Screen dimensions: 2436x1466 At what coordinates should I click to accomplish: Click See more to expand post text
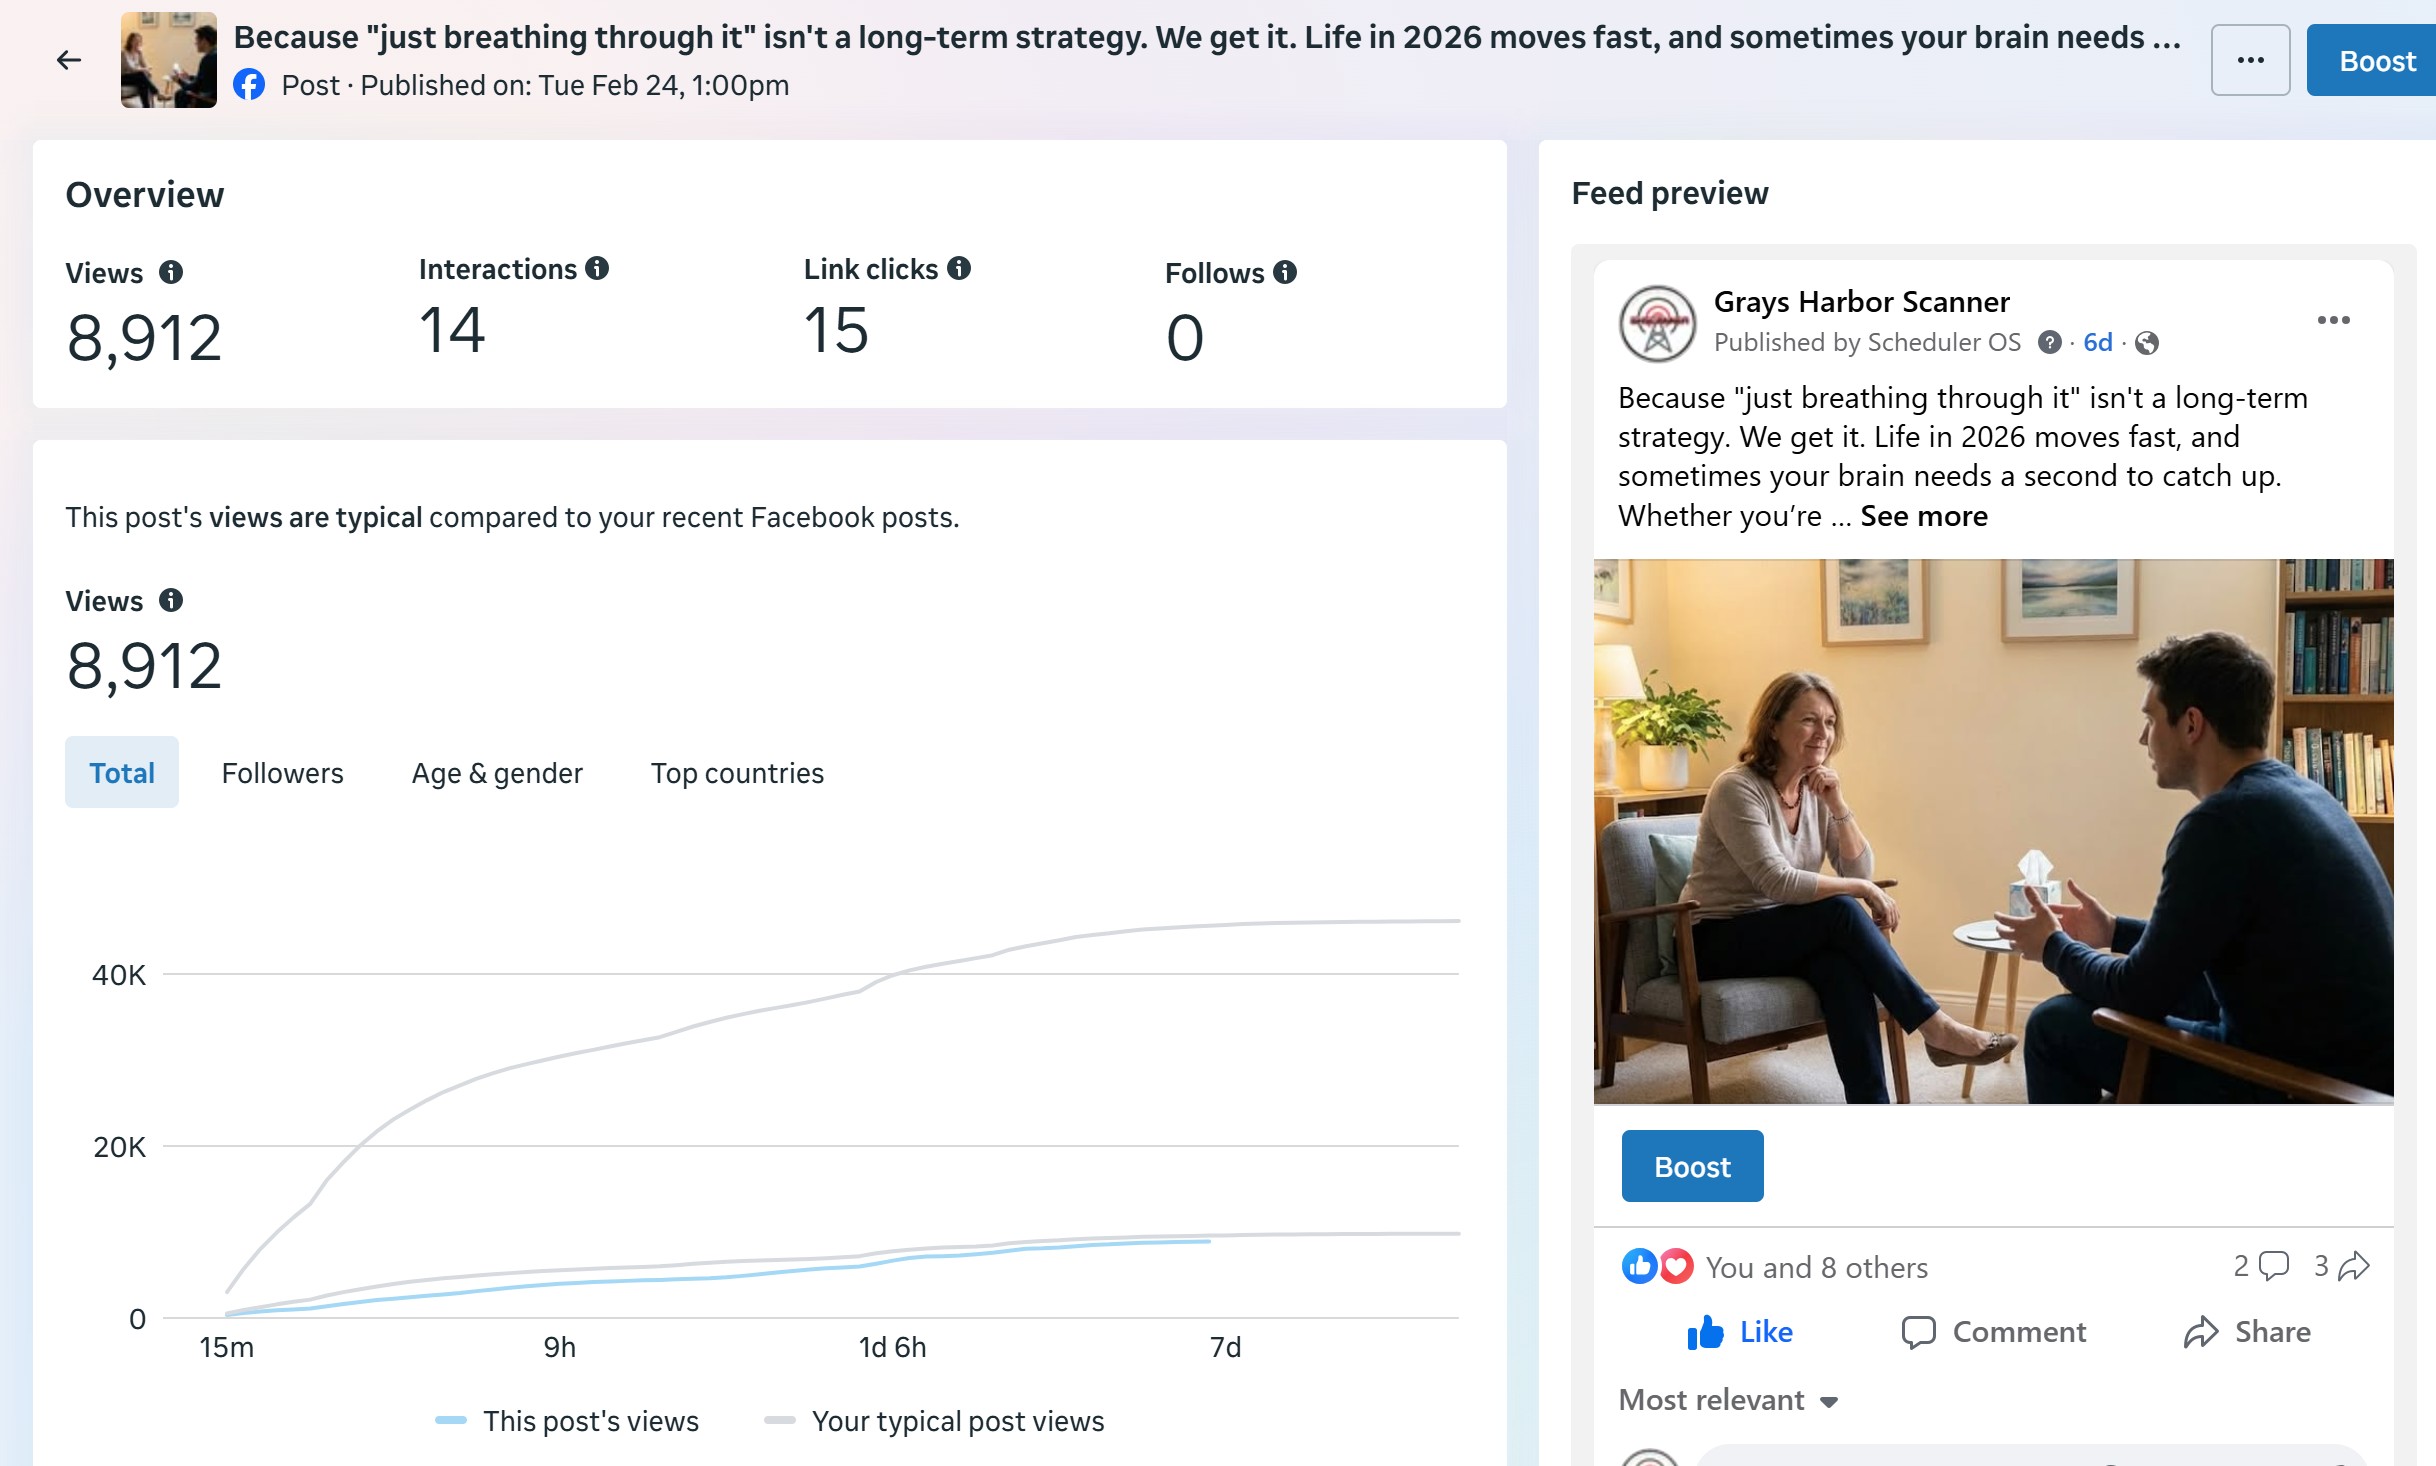[x=1923, y=516]
